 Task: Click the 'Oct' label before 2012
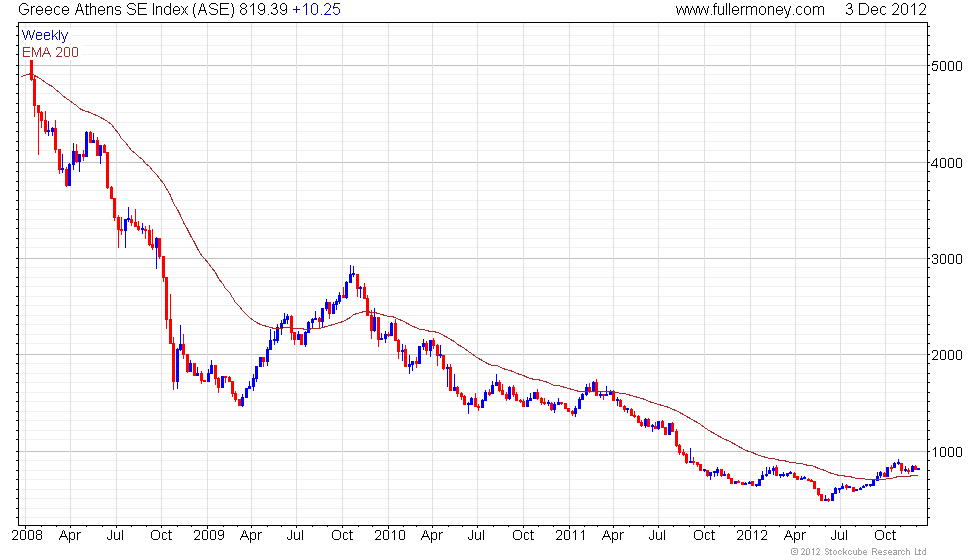[x=704, y=535]
